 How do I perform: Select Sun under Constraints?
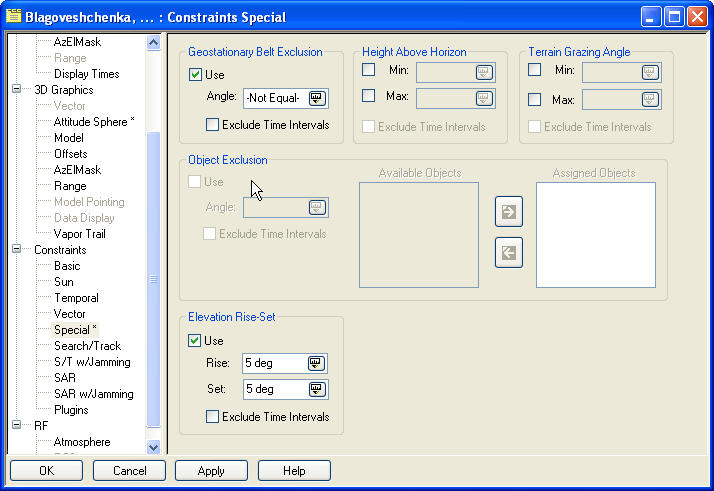[64, 282]
